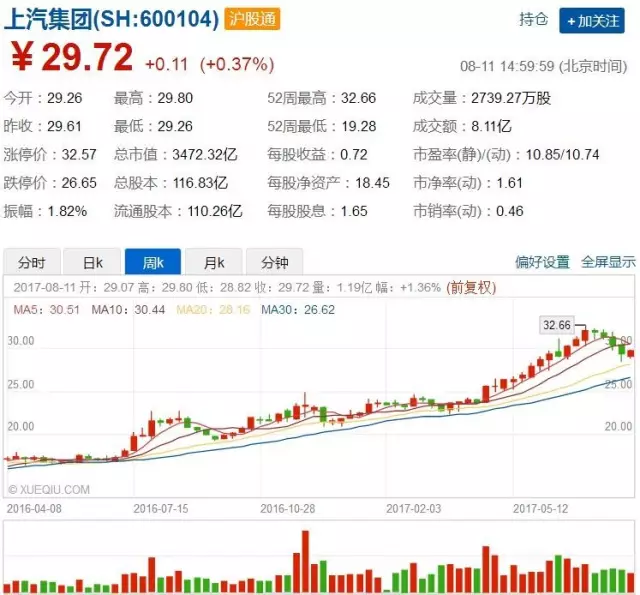This screenshot has height=595, width=640.
Task: Click the 2017-02-03 date axis label
Action: pyautogui.click(x=413, y=509)
